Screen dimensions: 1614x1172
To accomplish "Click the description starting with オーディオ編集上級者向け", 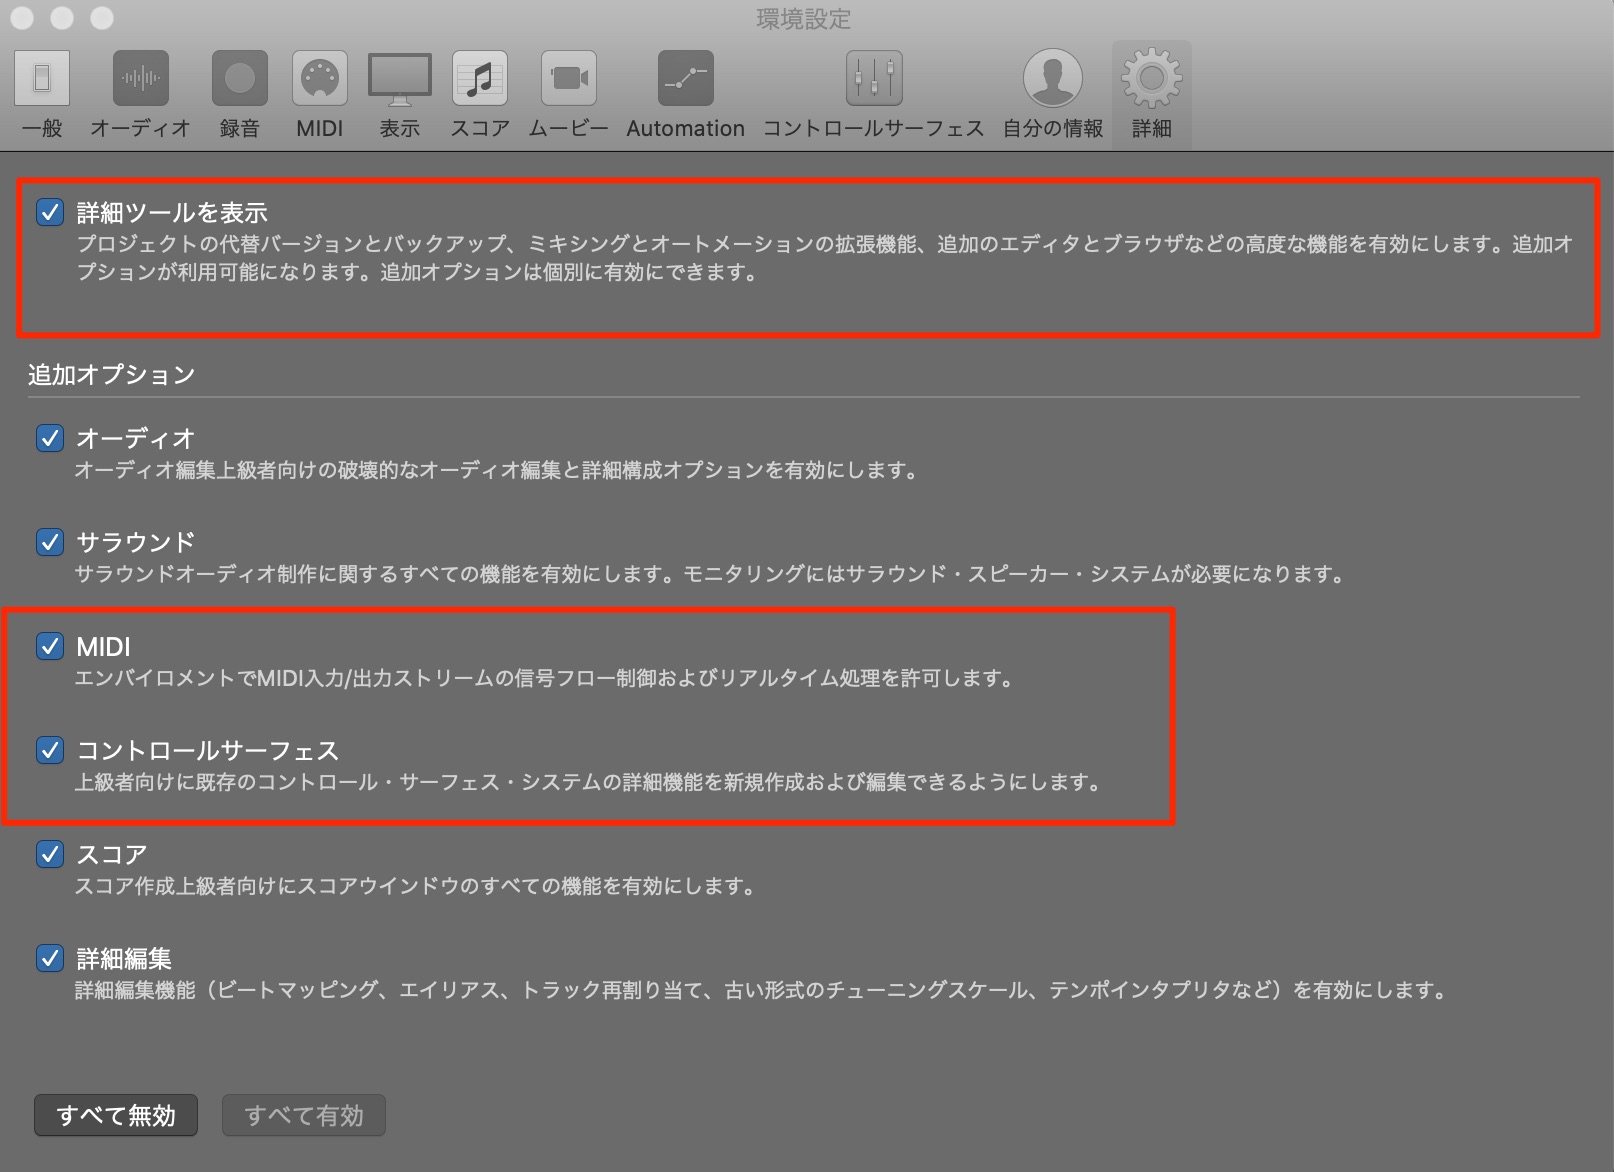I will (x=497, y=470).
